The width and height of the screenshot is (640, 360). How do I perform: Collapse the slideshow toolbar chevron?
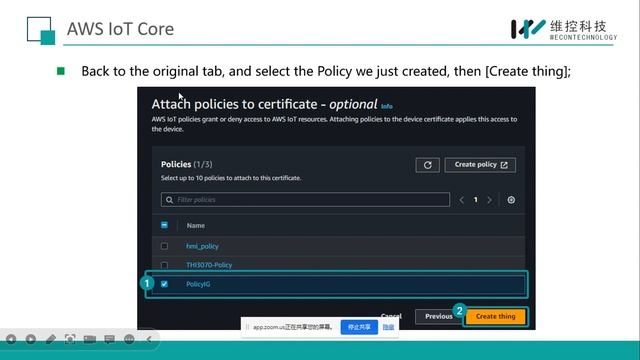pyautogui.click(x=149, y=339)
